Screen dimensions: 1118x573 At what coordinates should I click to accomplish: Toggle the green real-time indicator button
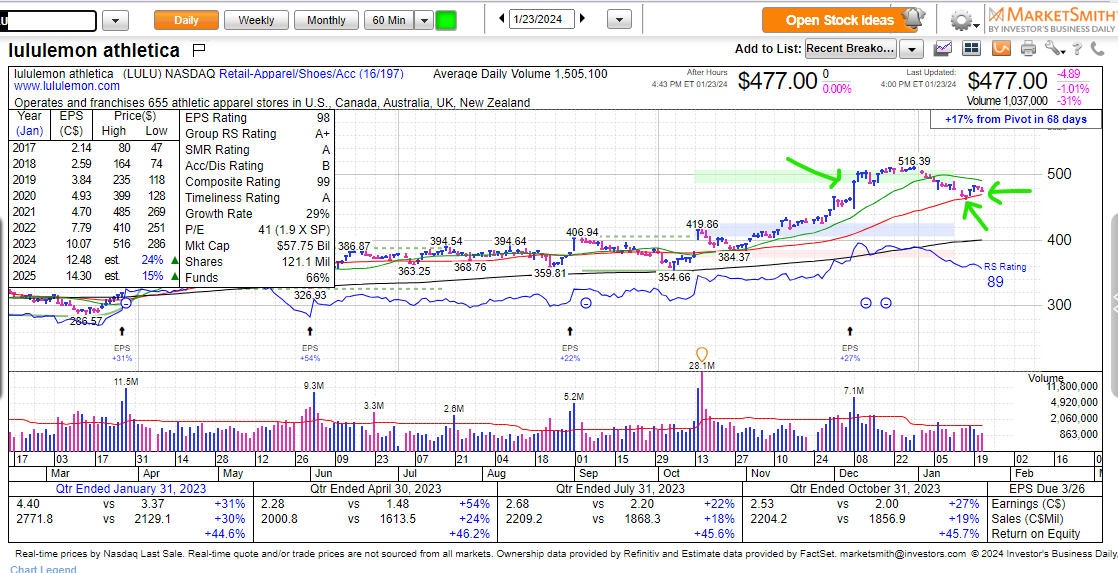point(446,21)
